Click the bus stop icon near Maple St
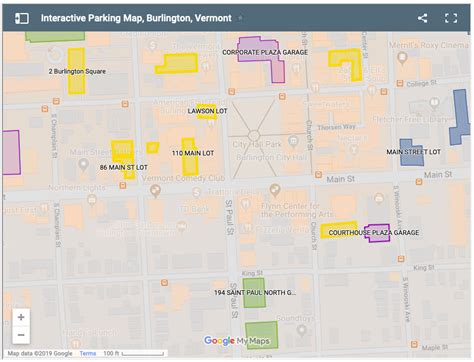The height and width of the screenshot is (362, 474). (414, 344)
